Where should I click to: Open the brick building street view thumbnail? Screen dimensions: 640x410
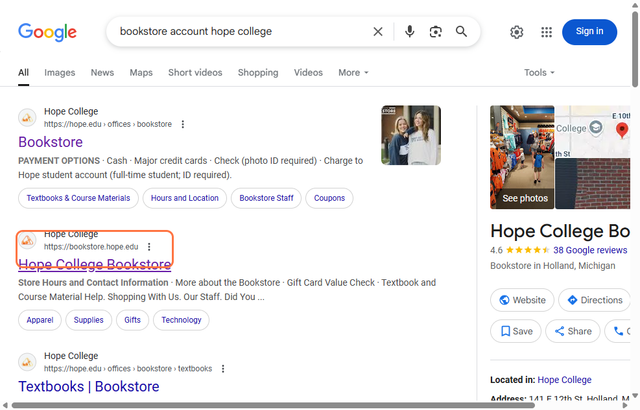click(x=593, y=184)
